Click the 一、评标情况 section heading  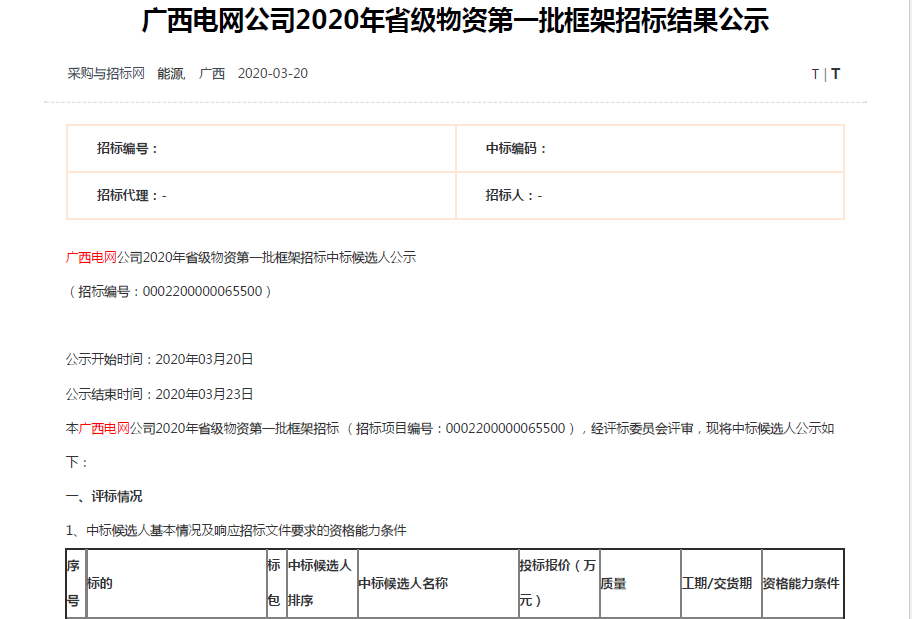[104, 496]
